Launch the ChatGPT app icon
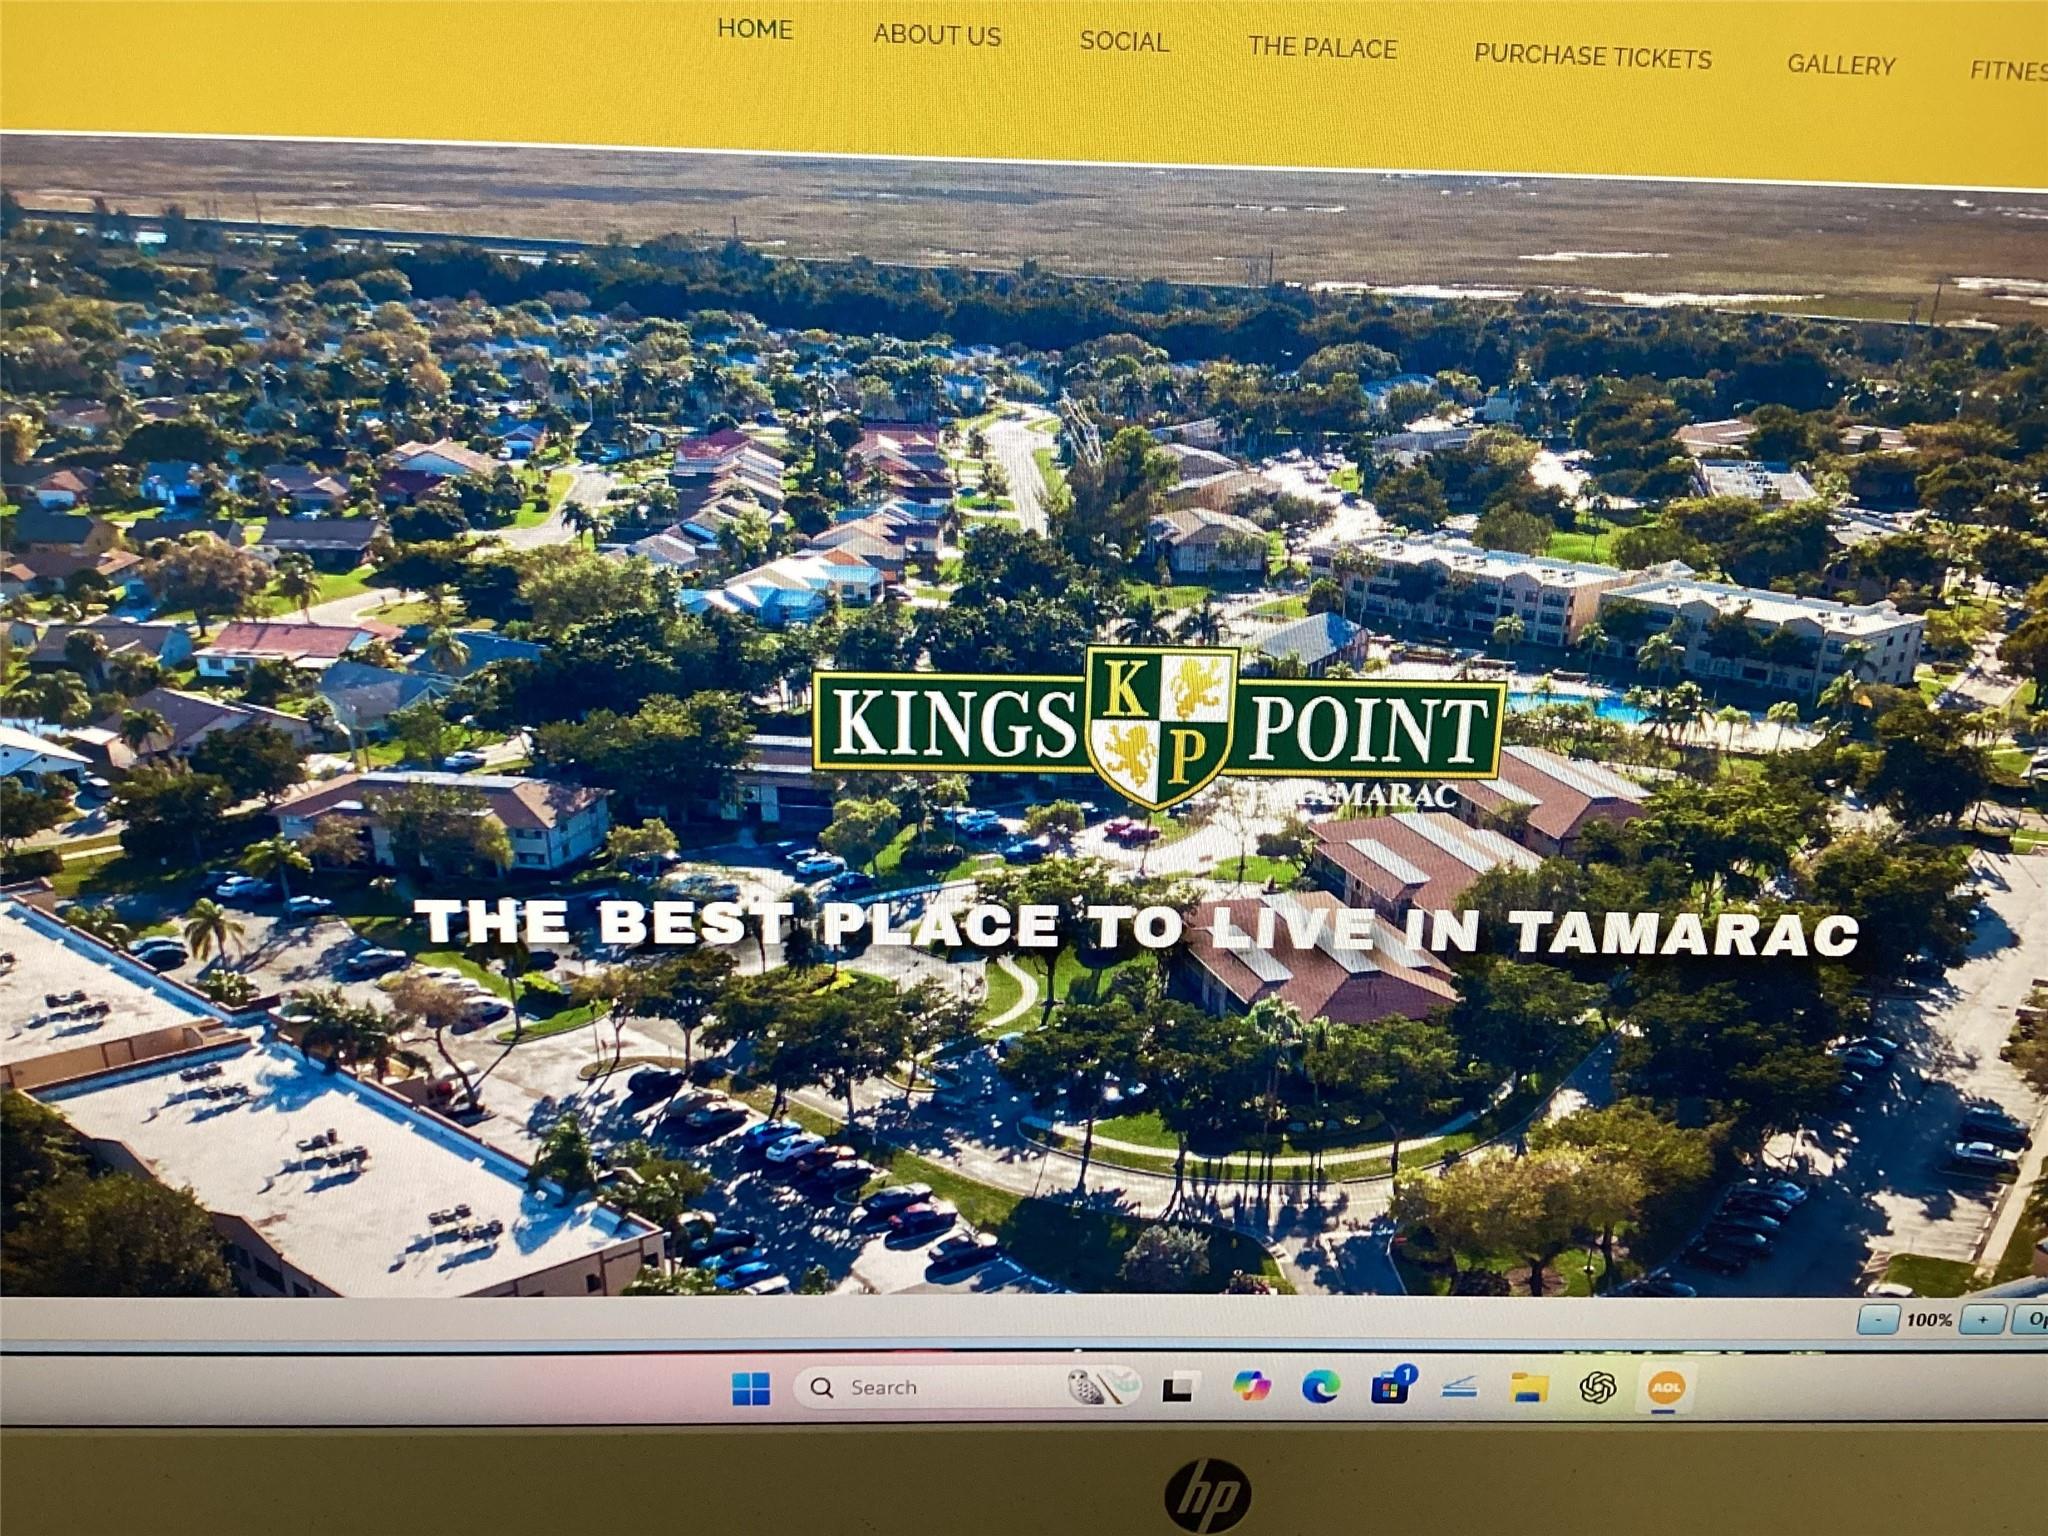The width and height of the screenshot is (2048, 1536). coord(1598,1387)
